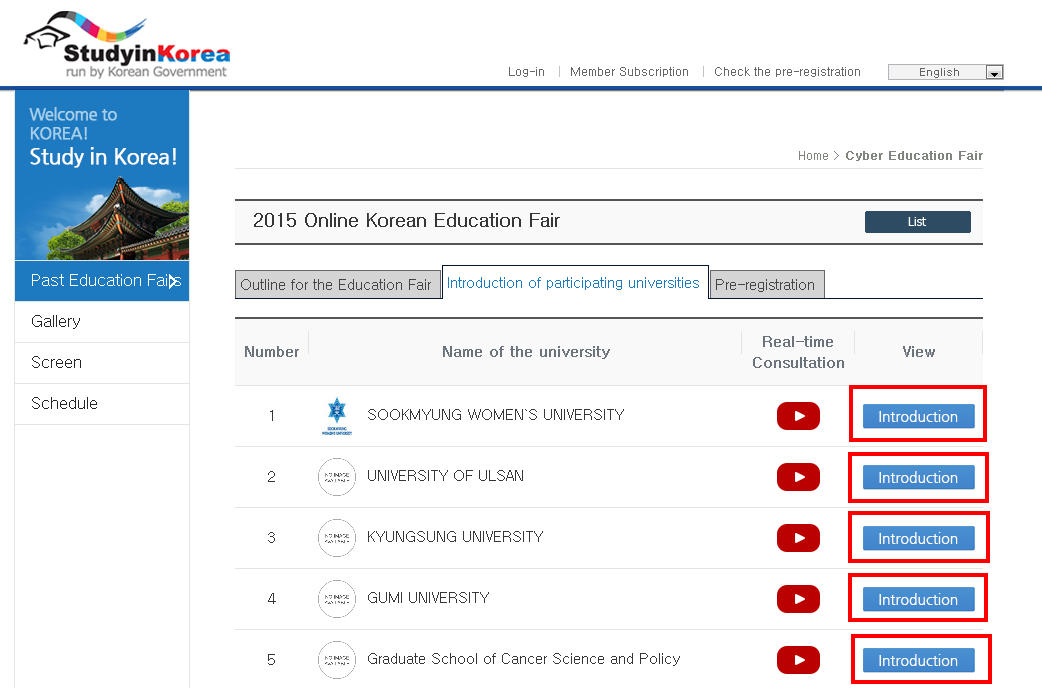This screenshot has height=688, width=1042.
Task: Click Cyber Education Fair breadcrumb text
Action: tap(914, 156)
